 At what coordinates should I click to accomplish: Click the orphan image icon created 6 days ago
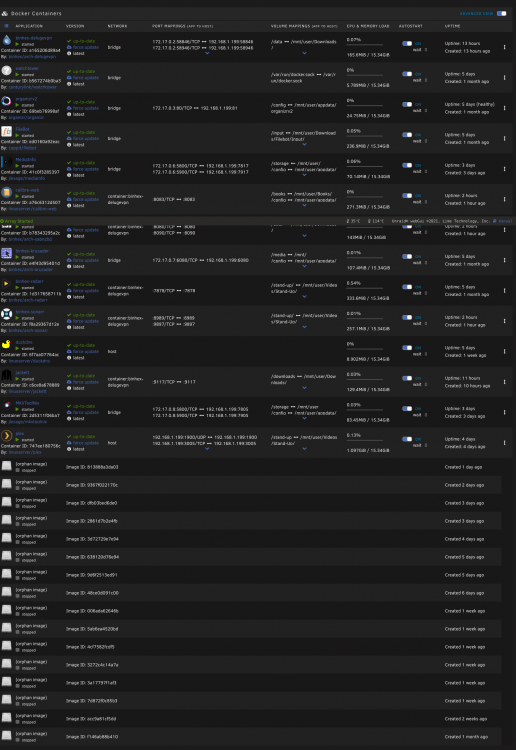click(7, 592)
